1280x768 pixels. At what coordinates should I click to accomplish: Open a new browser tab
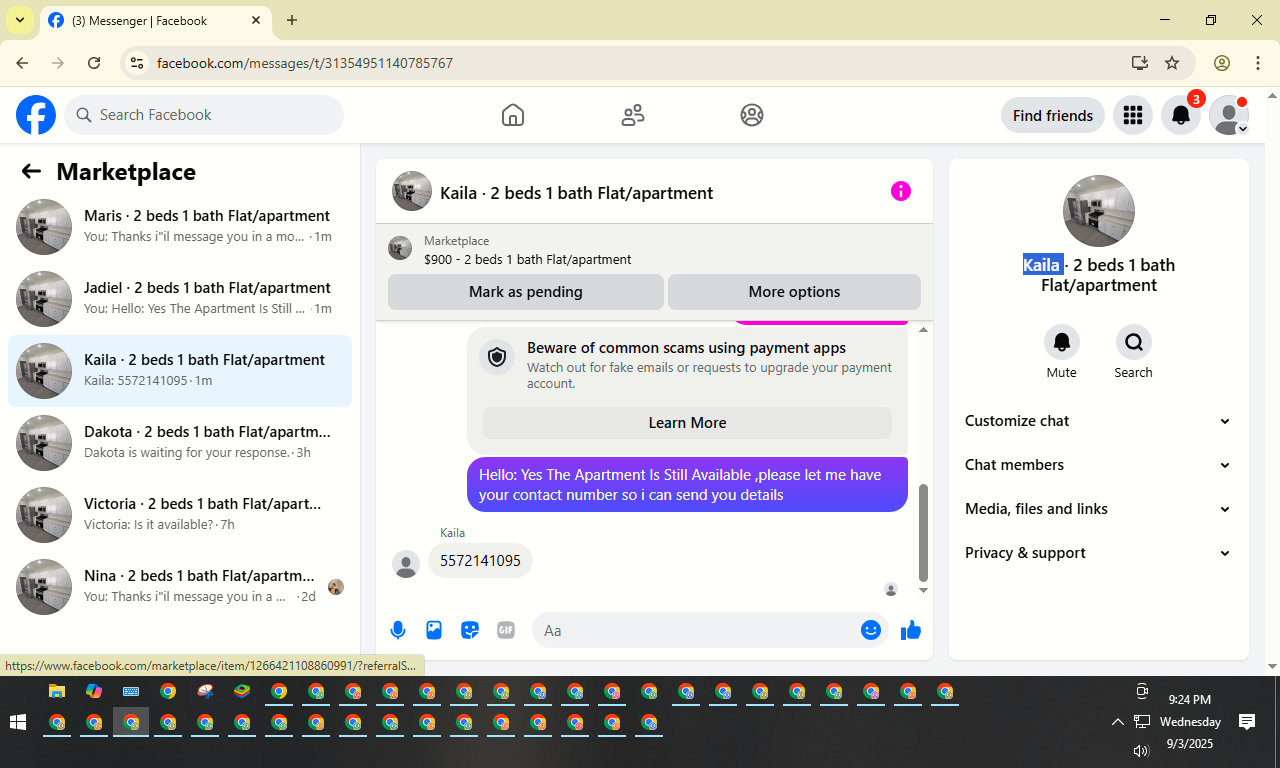click(x=292, y=20)
